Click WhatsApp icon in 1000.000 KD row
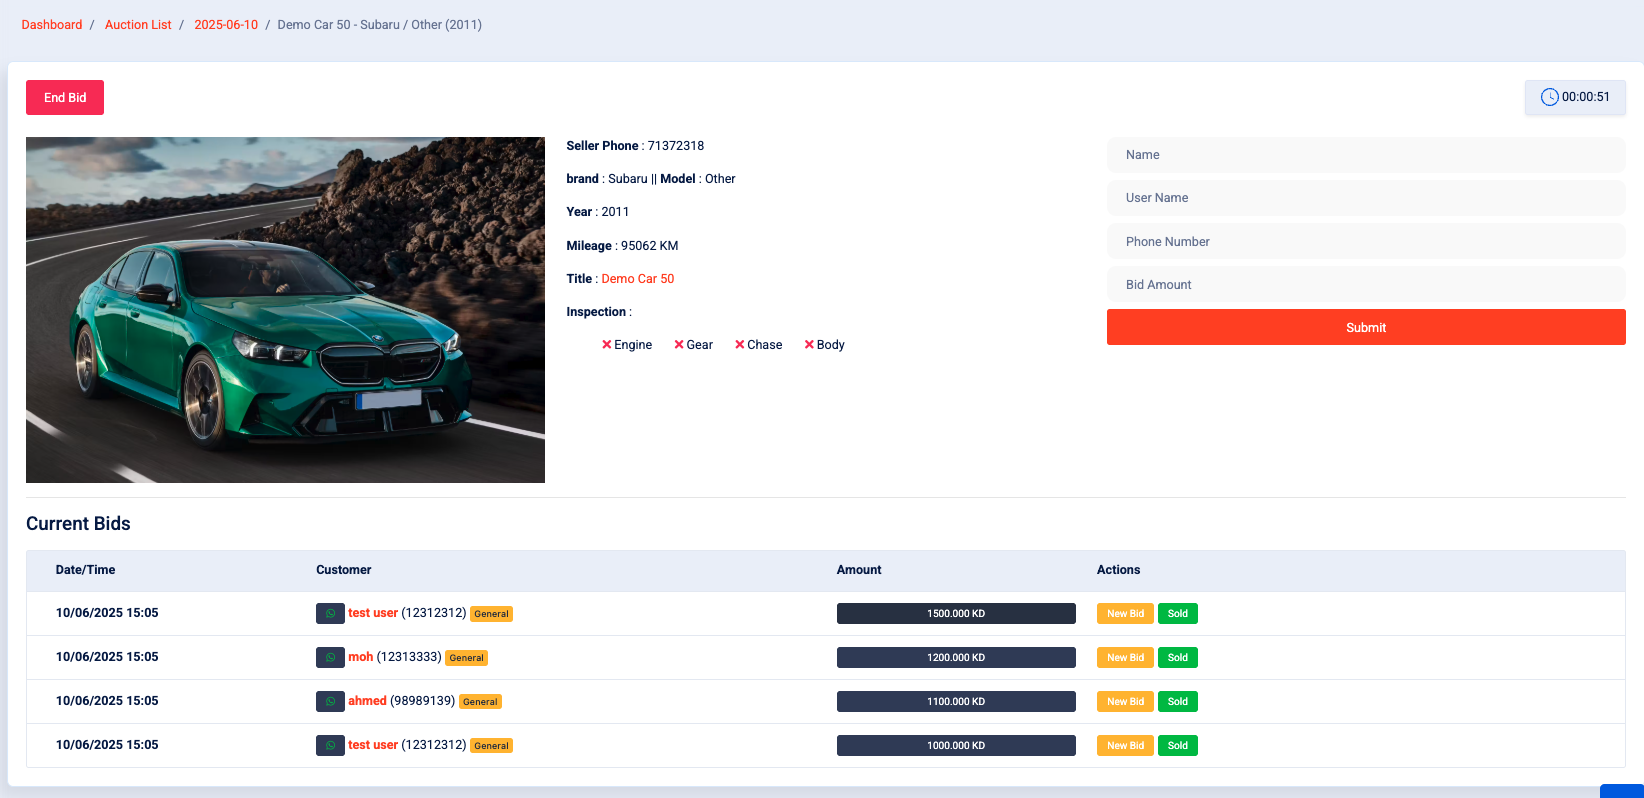 click(x=330, y=746)
